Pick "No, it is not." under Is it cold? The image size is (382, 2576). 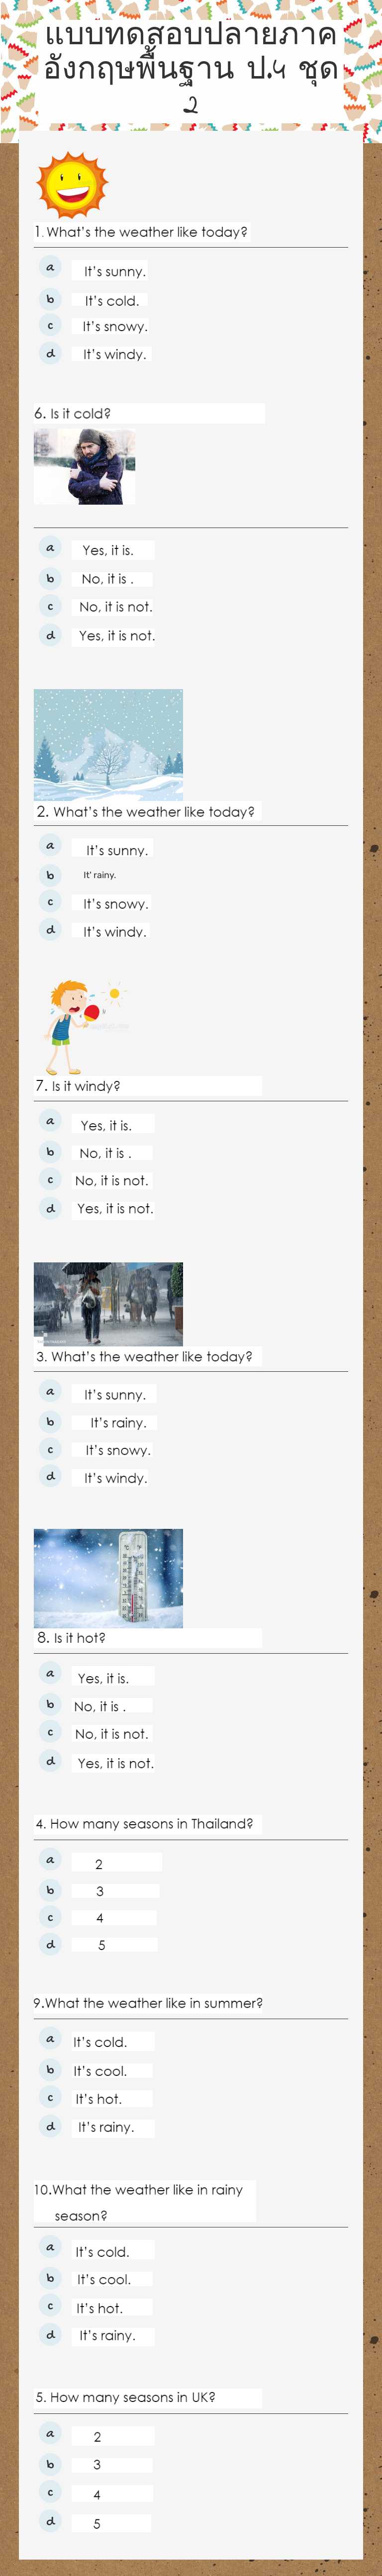pos(115,607)
